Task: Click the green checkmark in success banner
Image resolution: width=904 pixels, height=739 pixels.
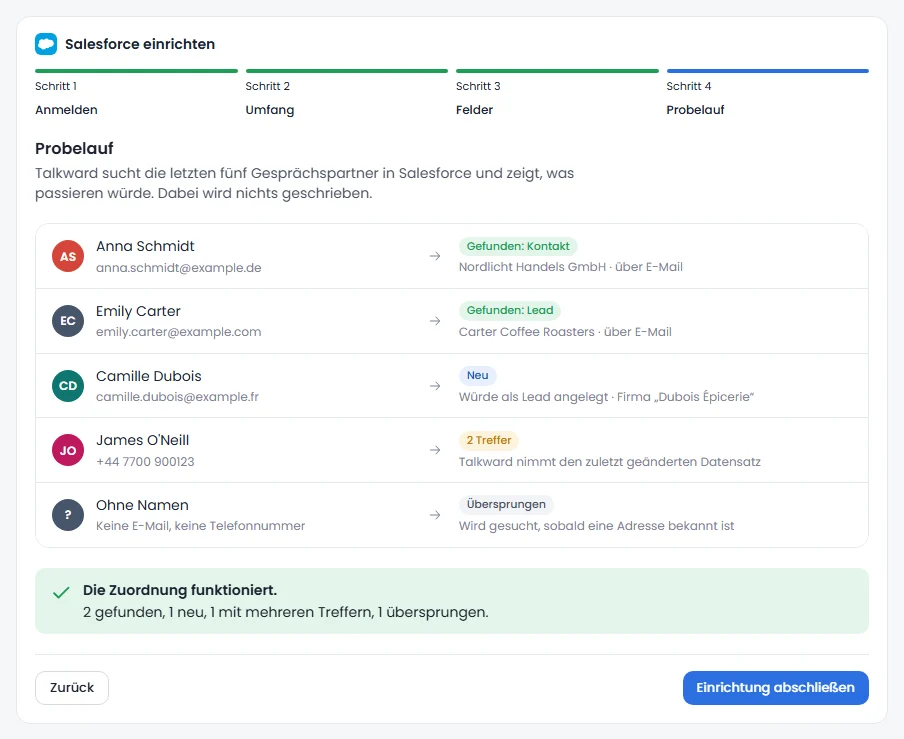Action: click(x=61, y=593)
